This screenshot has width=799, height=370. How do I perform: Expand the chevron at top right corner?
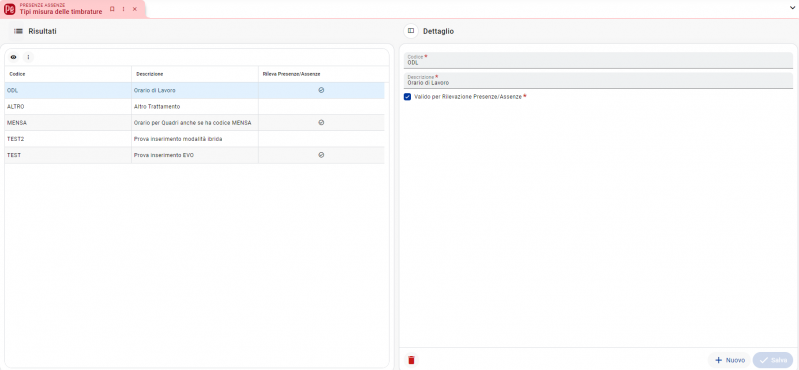click(792, 8)
